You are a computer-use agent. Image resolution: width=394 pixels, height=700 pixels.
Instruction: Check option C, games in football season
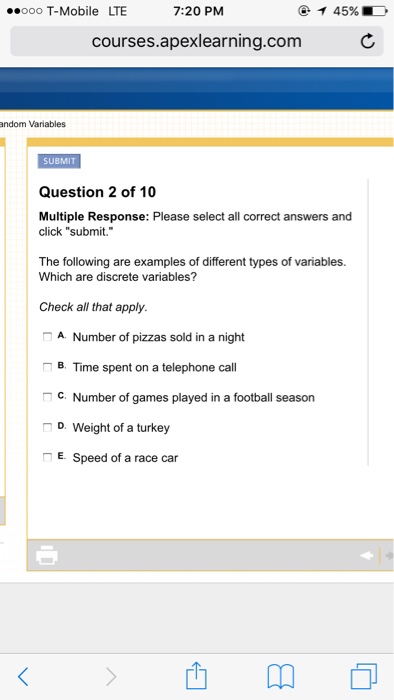[x=47, y=397]
